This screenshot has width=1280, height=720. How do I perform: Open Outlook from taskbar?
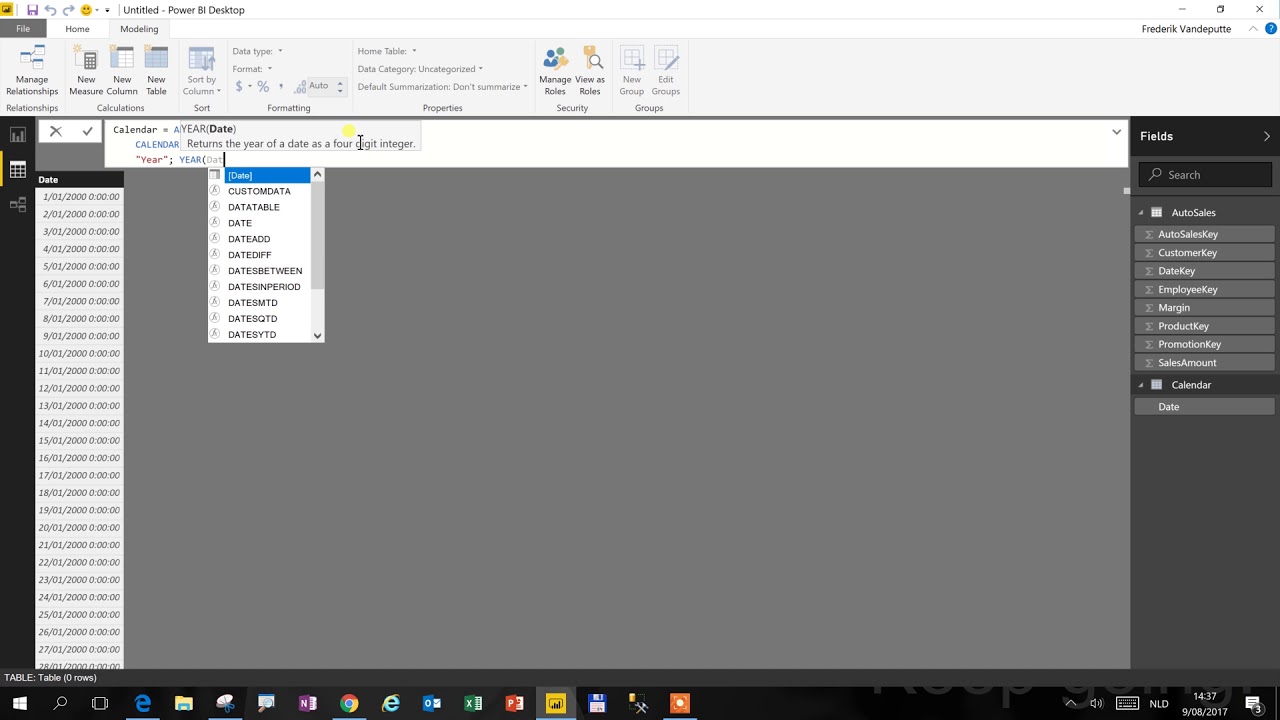tap(432, 703)
